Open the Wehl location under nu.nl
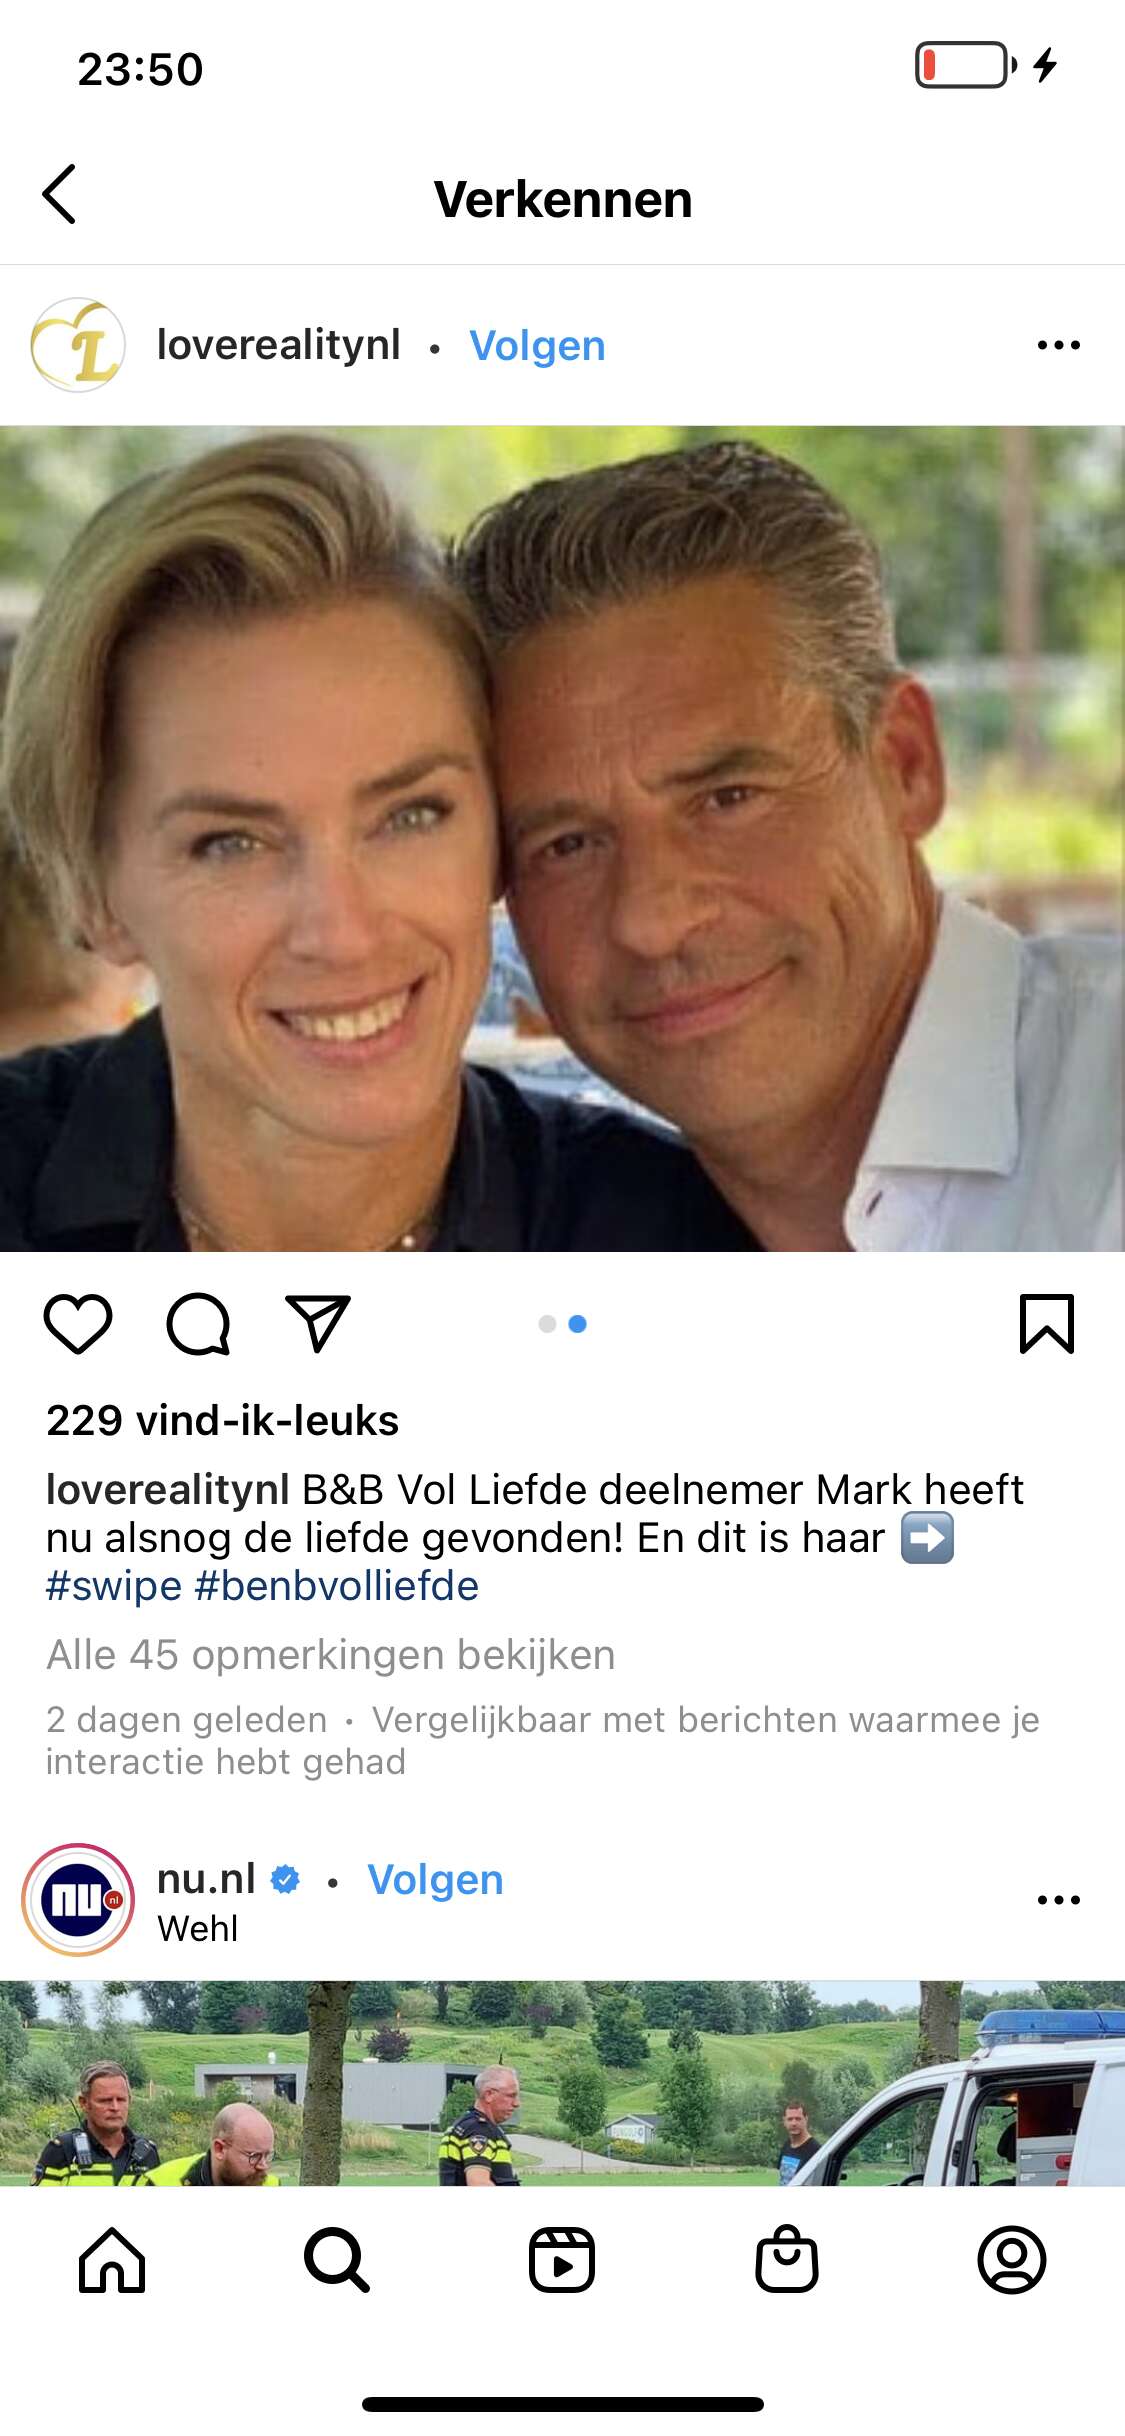 click(198, 1928)
